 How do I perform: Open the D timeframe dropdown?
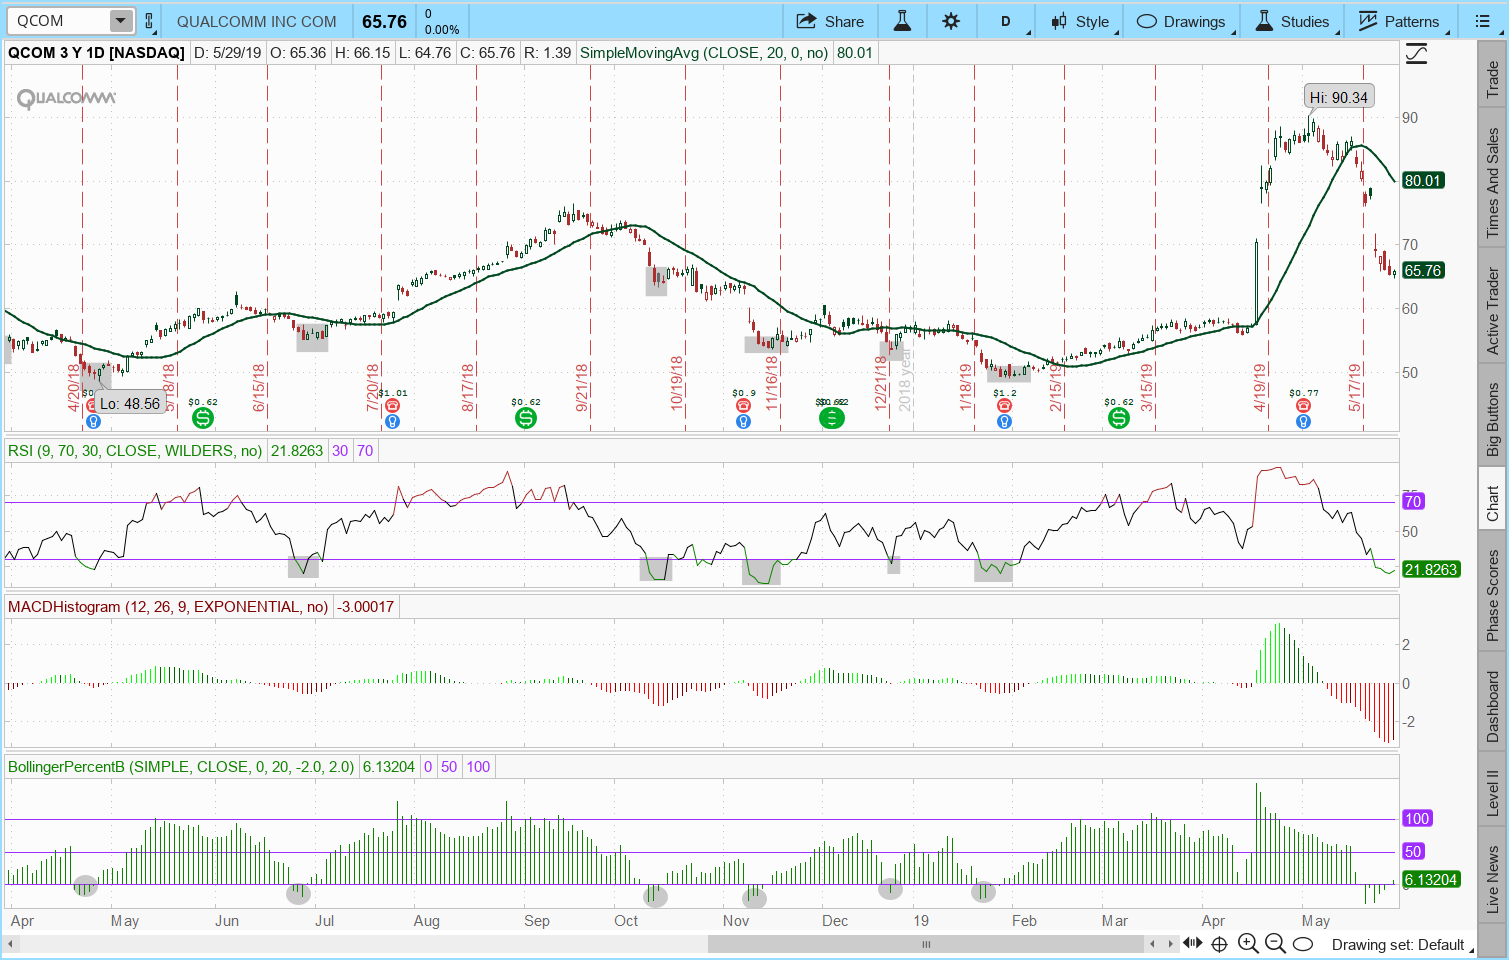(x=1005, y=21)
